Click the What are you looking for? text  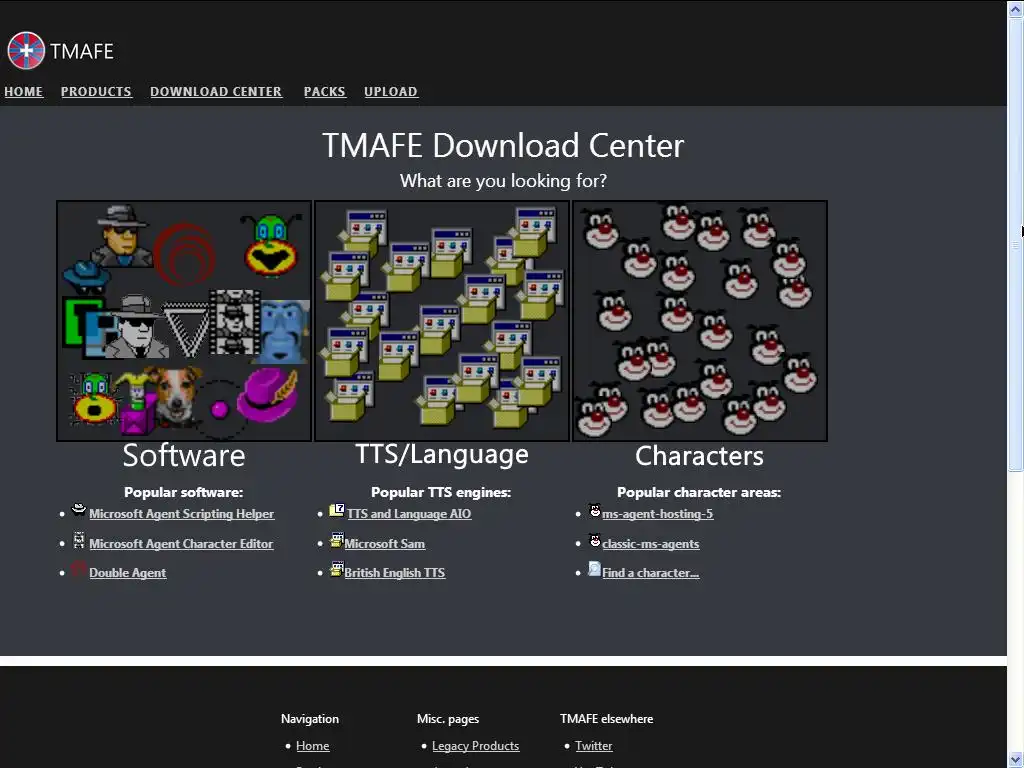[503, 181]
